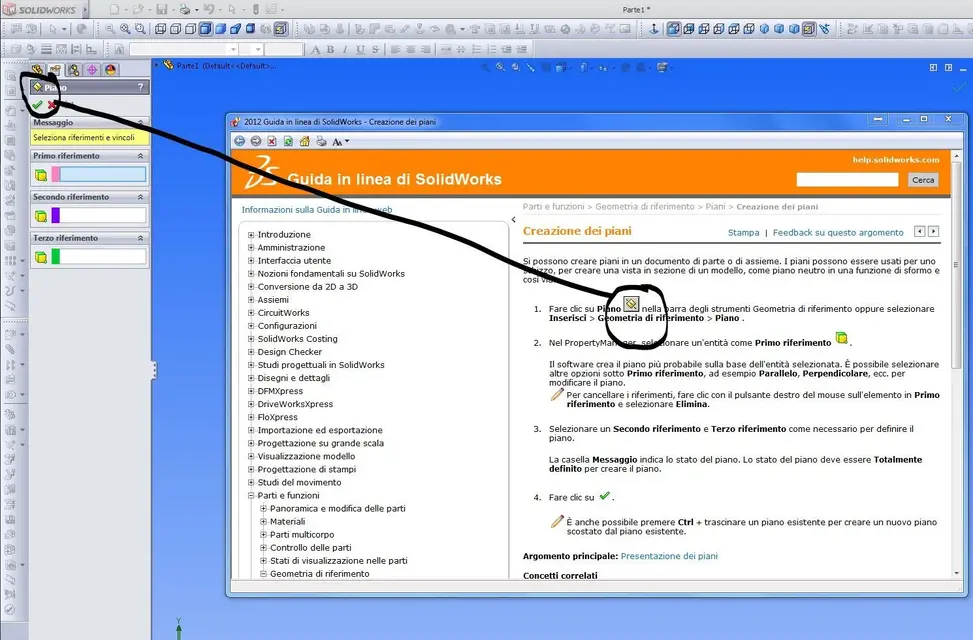Choose the Wireframe display style cube

coord(161,29)
